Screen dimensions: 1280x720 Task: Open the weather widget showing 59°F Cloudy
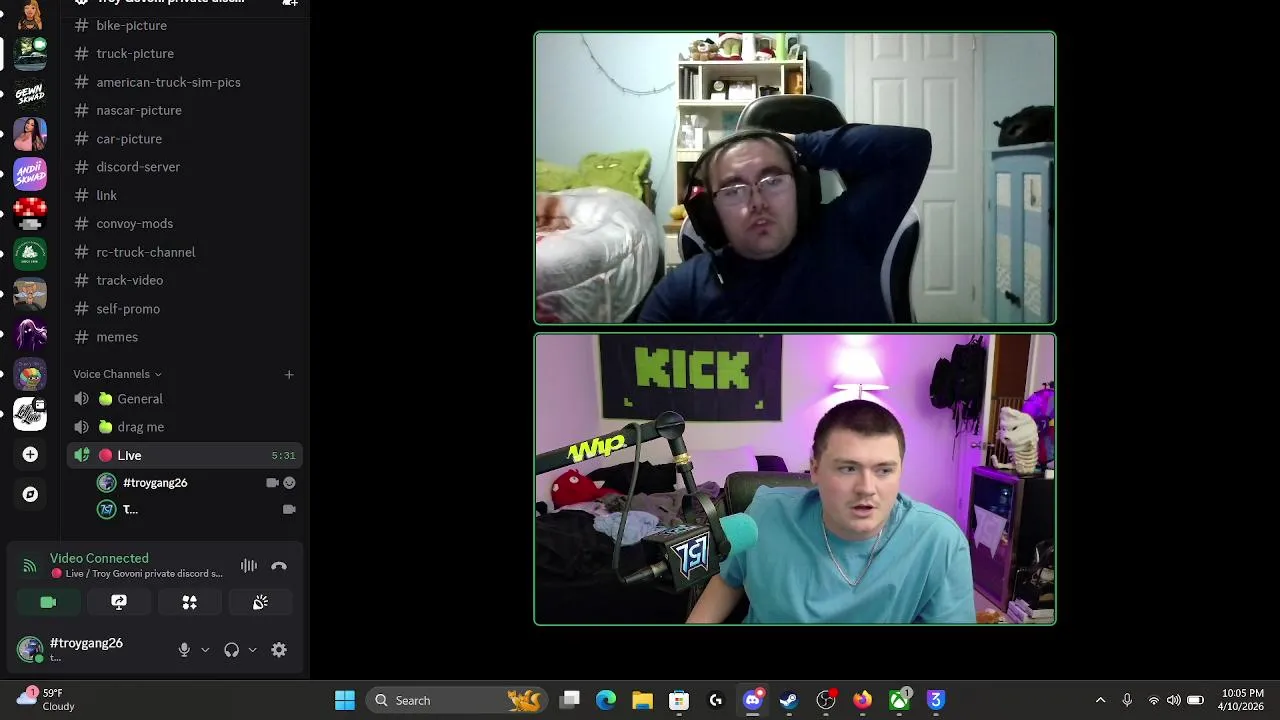(46, 699)
